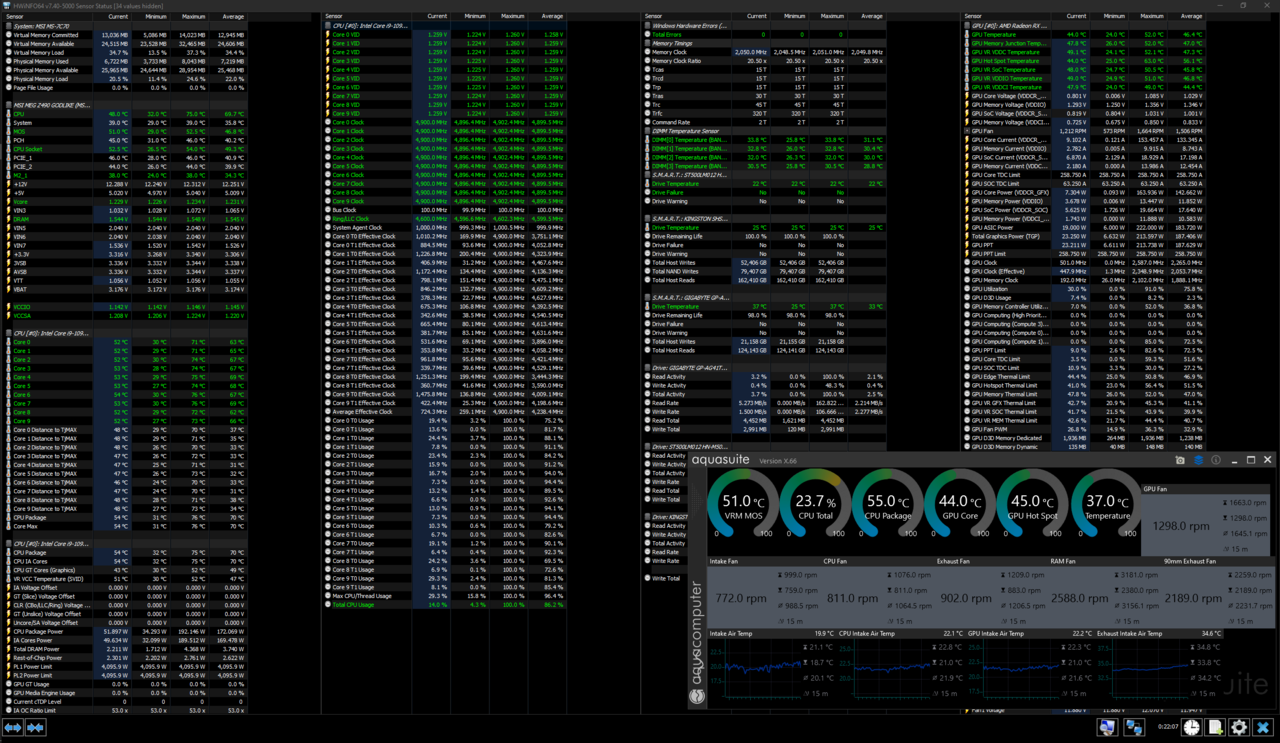The height and width of the screenshot is (743, 1280).
Task: Open the remote monitoring network computers icon
Action: click(x=1134, y=728)
